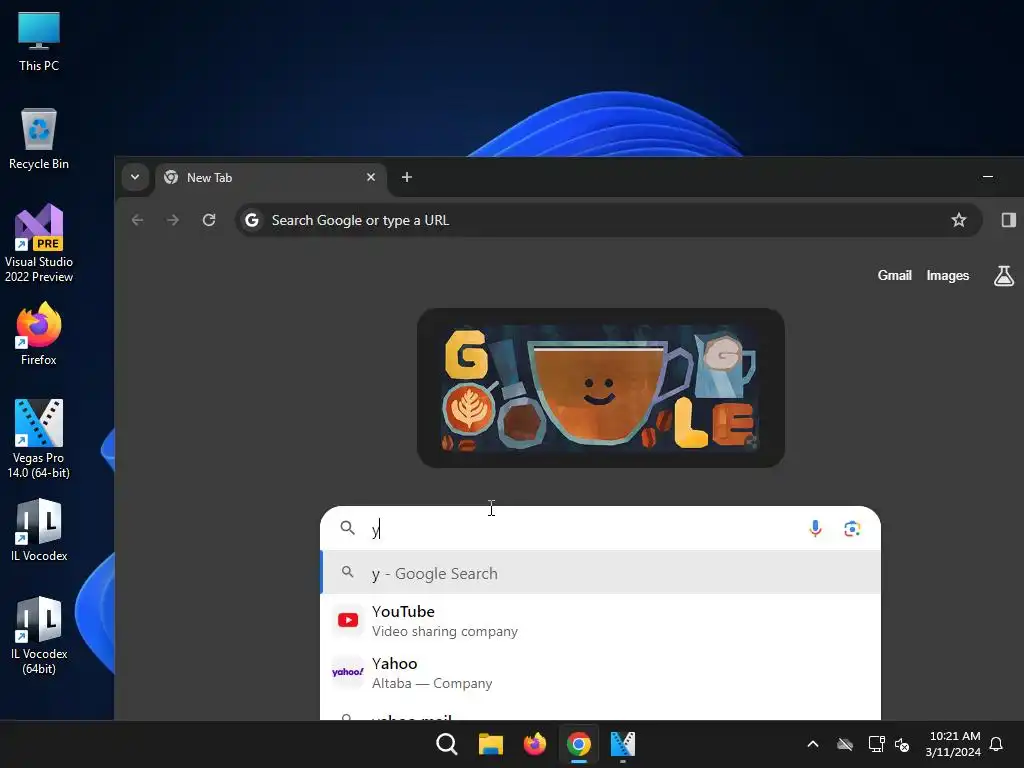
Task: Click OneDrive cloud tray icon
Action: coord(845,744)
